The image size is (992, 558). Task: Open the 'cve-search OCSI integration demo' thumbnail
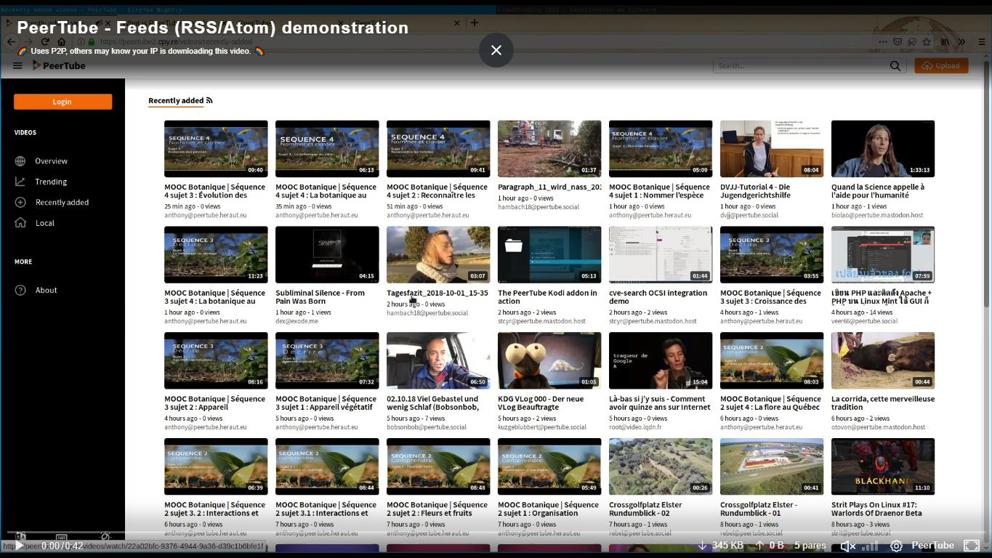click(x=660, y=254)
